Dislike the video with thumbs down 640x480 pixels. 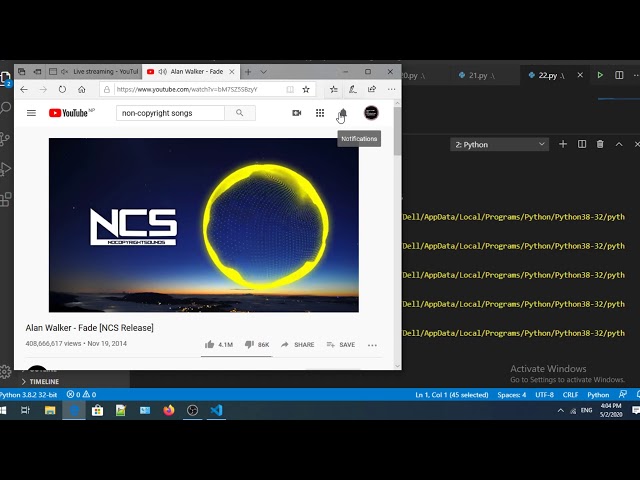pos(257,344)
